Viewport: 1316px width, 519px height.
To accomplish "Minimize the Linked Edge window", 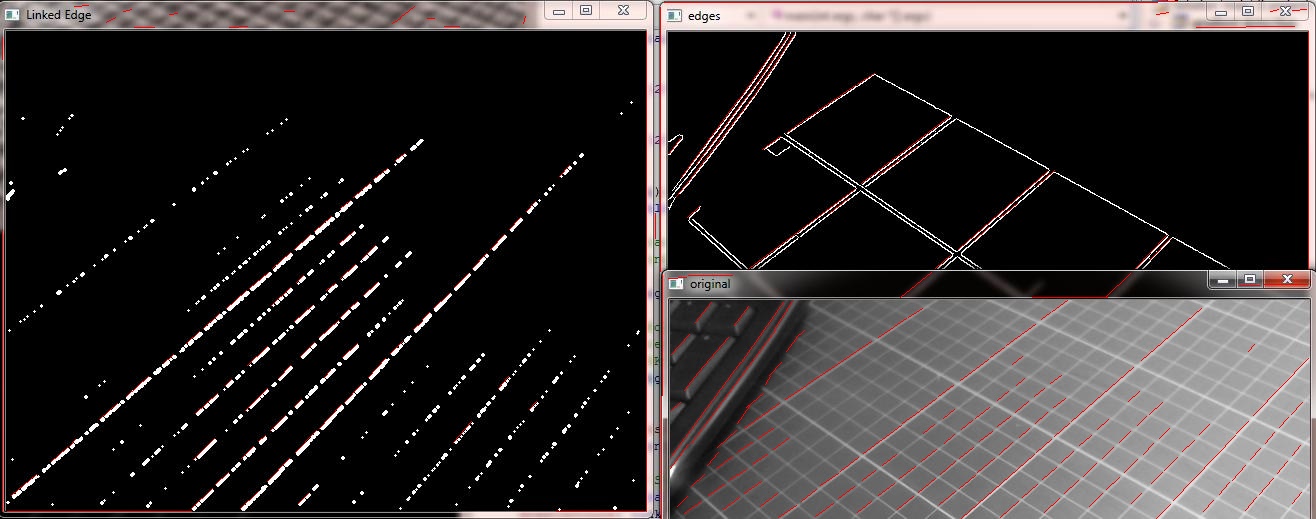I will pyautogui.click(x=559, y=11).
